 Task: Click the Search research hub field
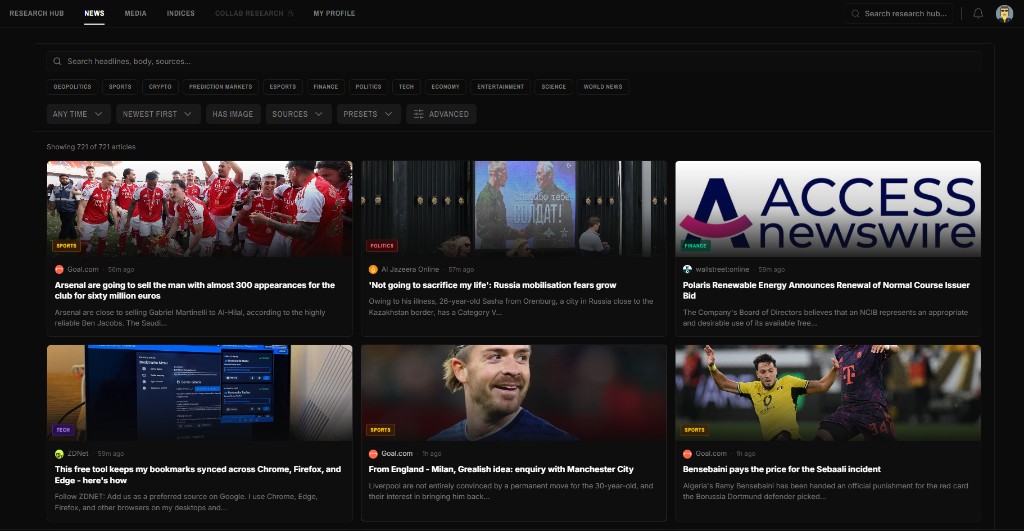[x=899, y=13]
